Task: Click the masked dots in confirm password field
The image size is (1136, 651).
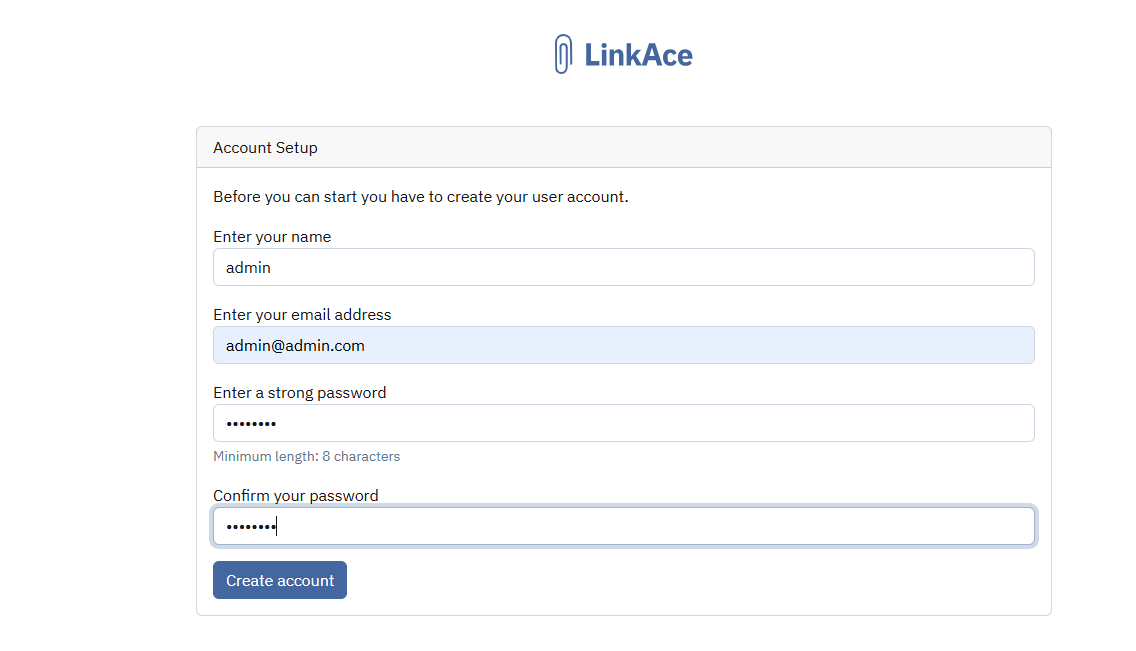Action: (251, 526)
